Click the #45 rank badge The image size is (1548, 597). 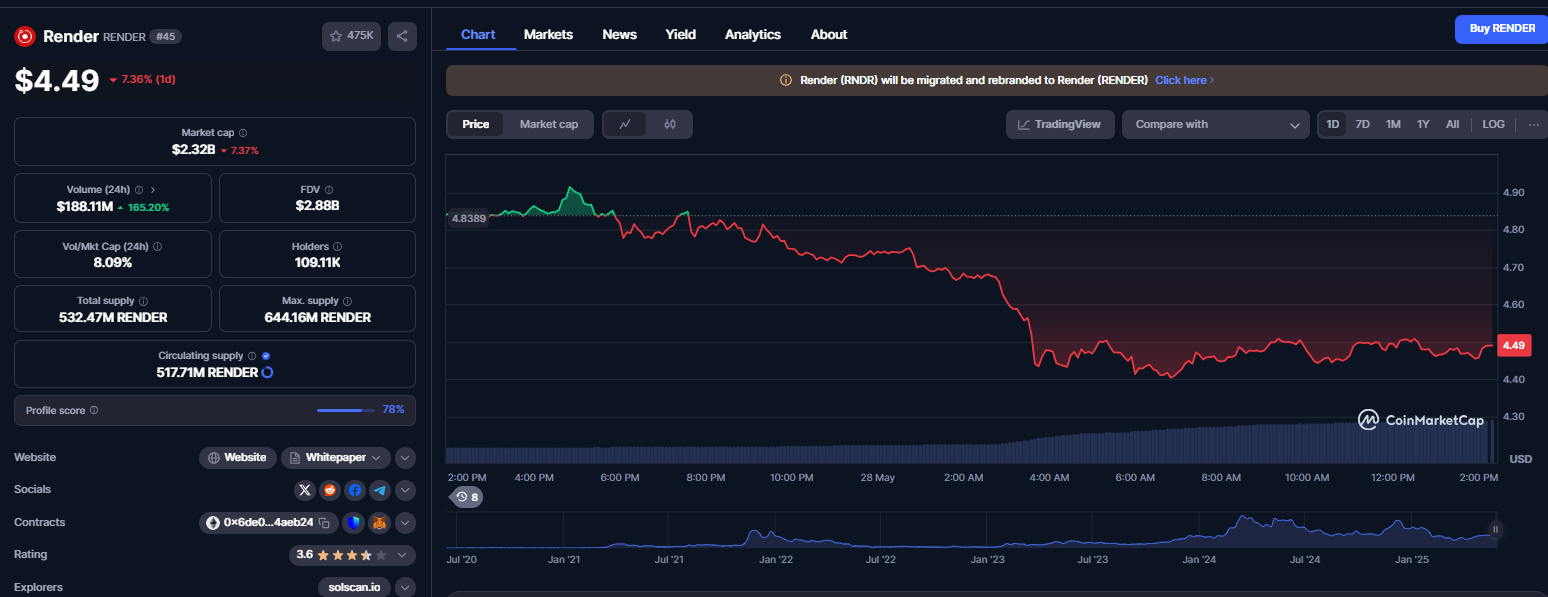166,37
